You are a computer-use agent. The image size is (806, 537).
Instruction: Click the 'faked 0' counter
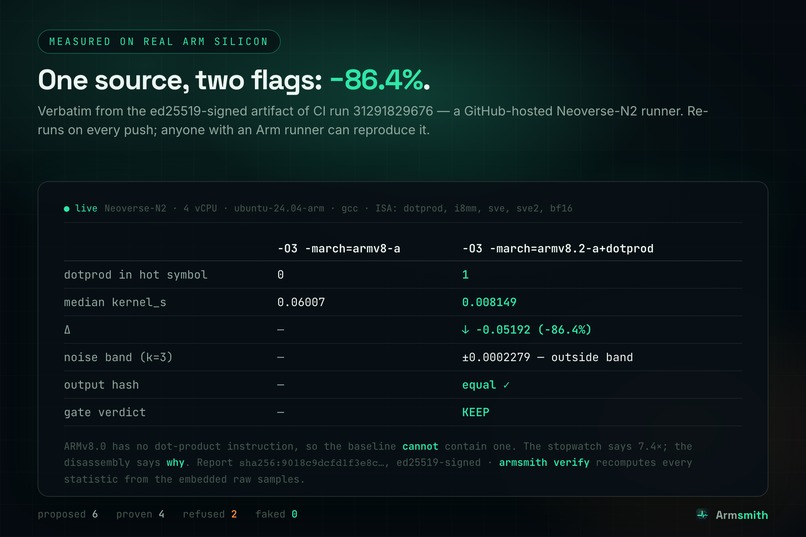277,514
